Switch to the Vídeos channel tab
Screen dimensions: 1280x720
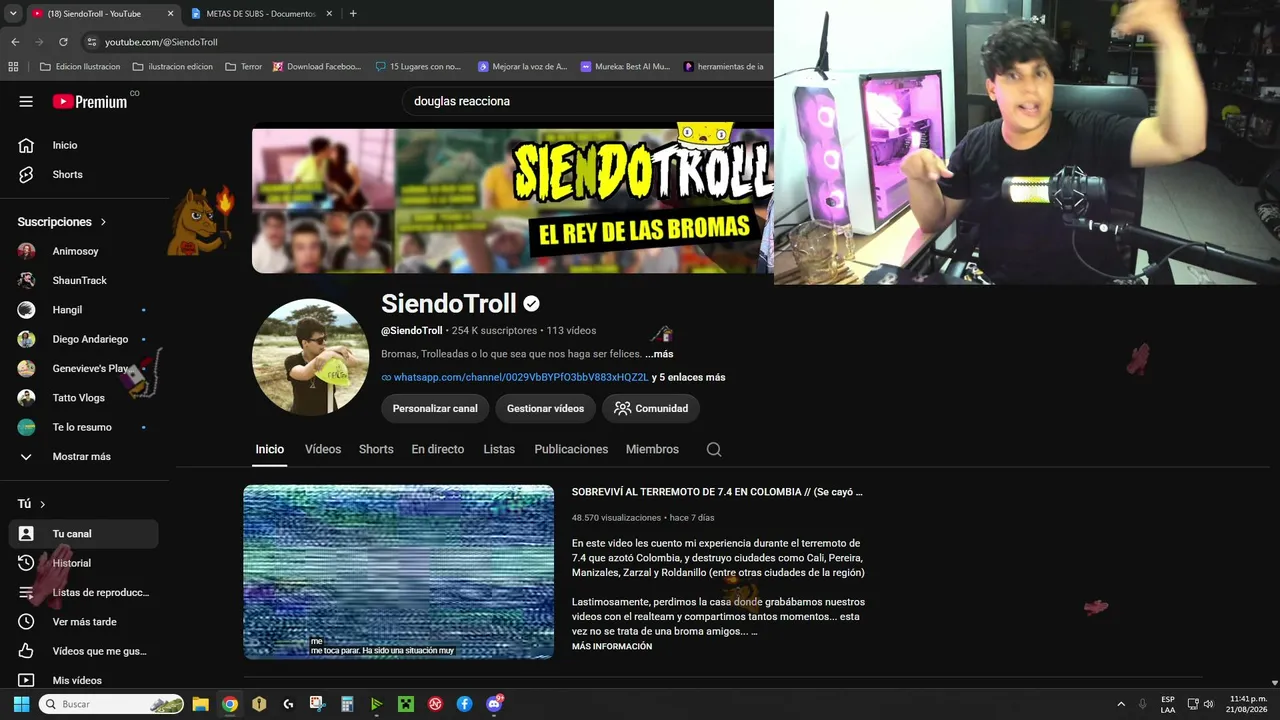pos(323,449)
